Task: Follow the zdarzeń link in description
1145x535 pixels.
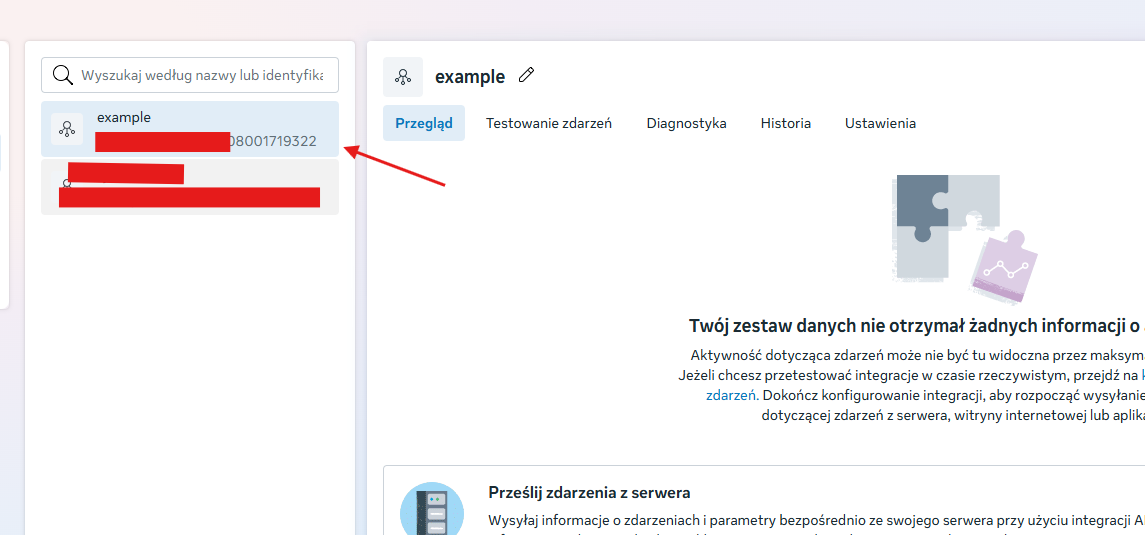Action: tap(732, 396)
